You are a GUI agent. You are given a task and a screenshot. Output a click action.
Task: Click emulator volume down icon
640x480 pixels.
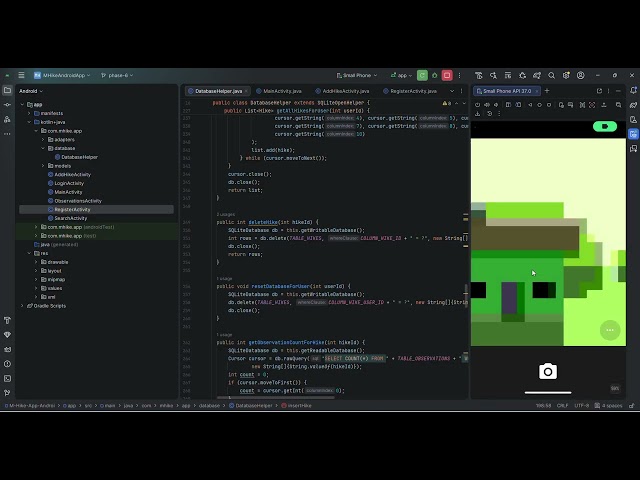click(496, 105)
